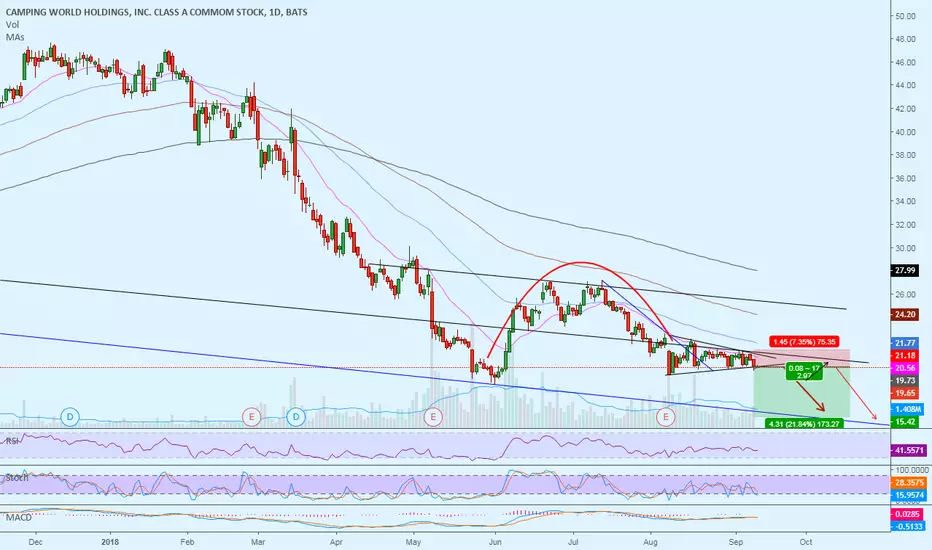Click the 15.42 green target price label
Image resolution: width=932 pixels, height=550 pixels.
905,422
